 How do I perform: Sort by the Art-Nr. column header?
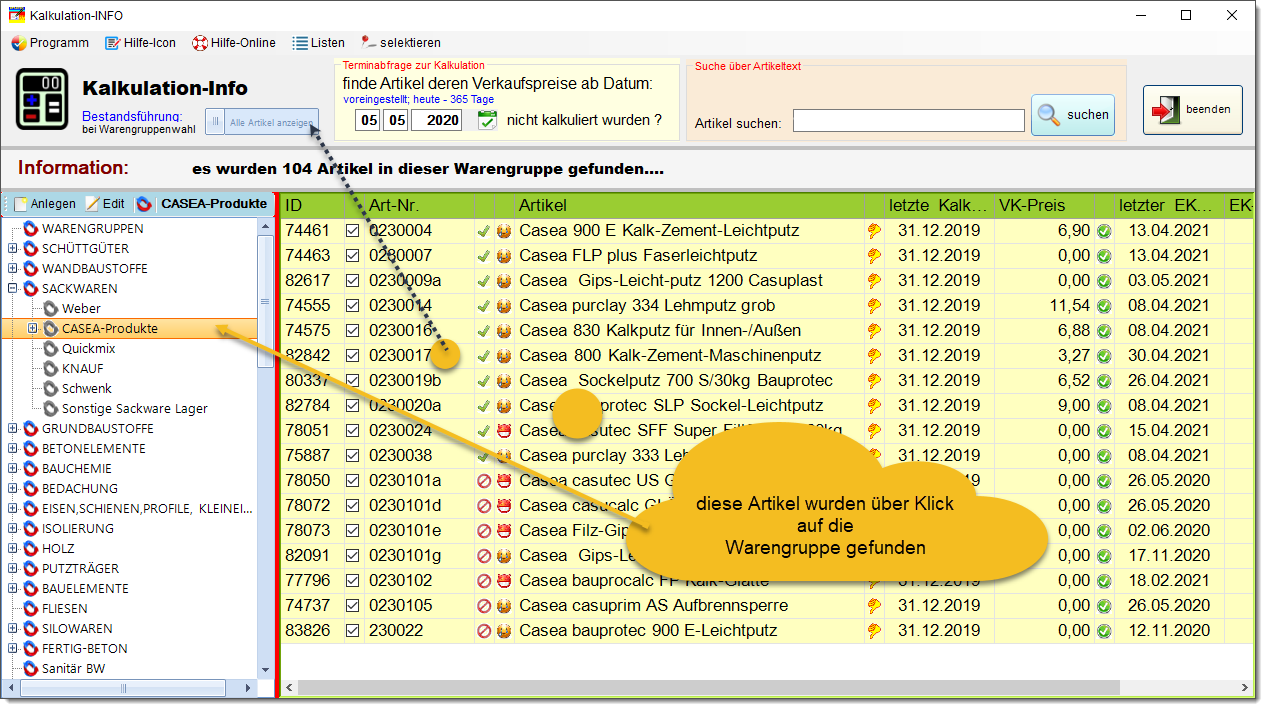(418, 206)
